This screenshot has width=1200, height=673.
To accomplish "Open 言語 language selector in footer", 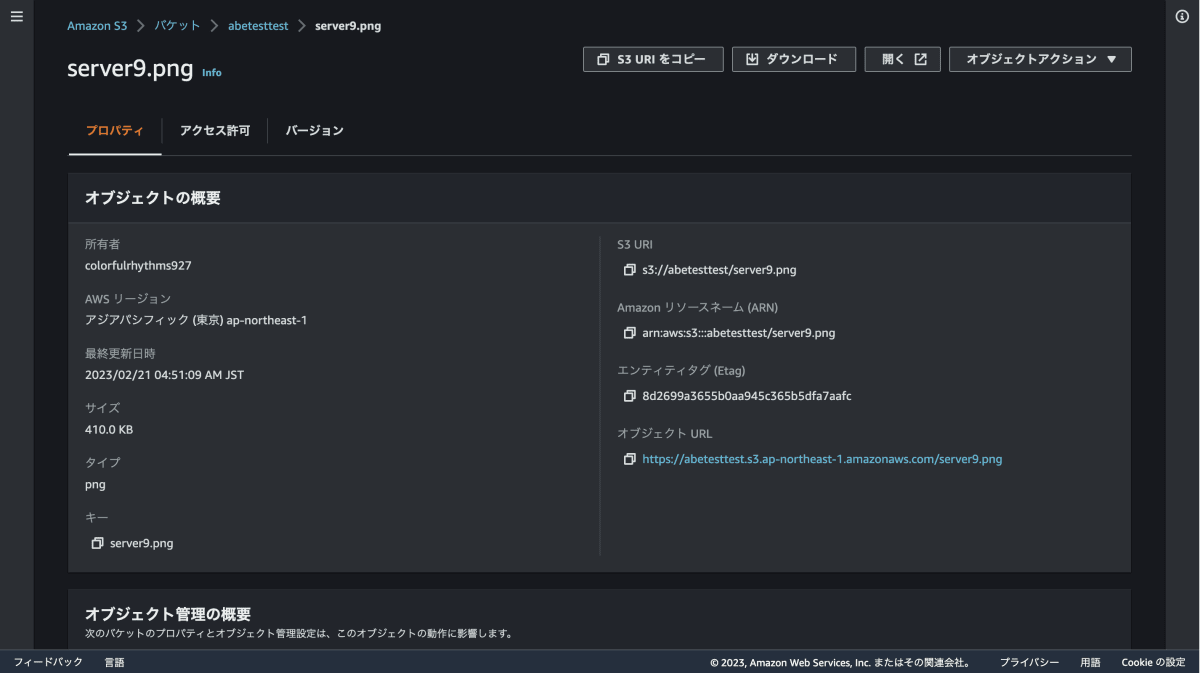I will 115,662.
